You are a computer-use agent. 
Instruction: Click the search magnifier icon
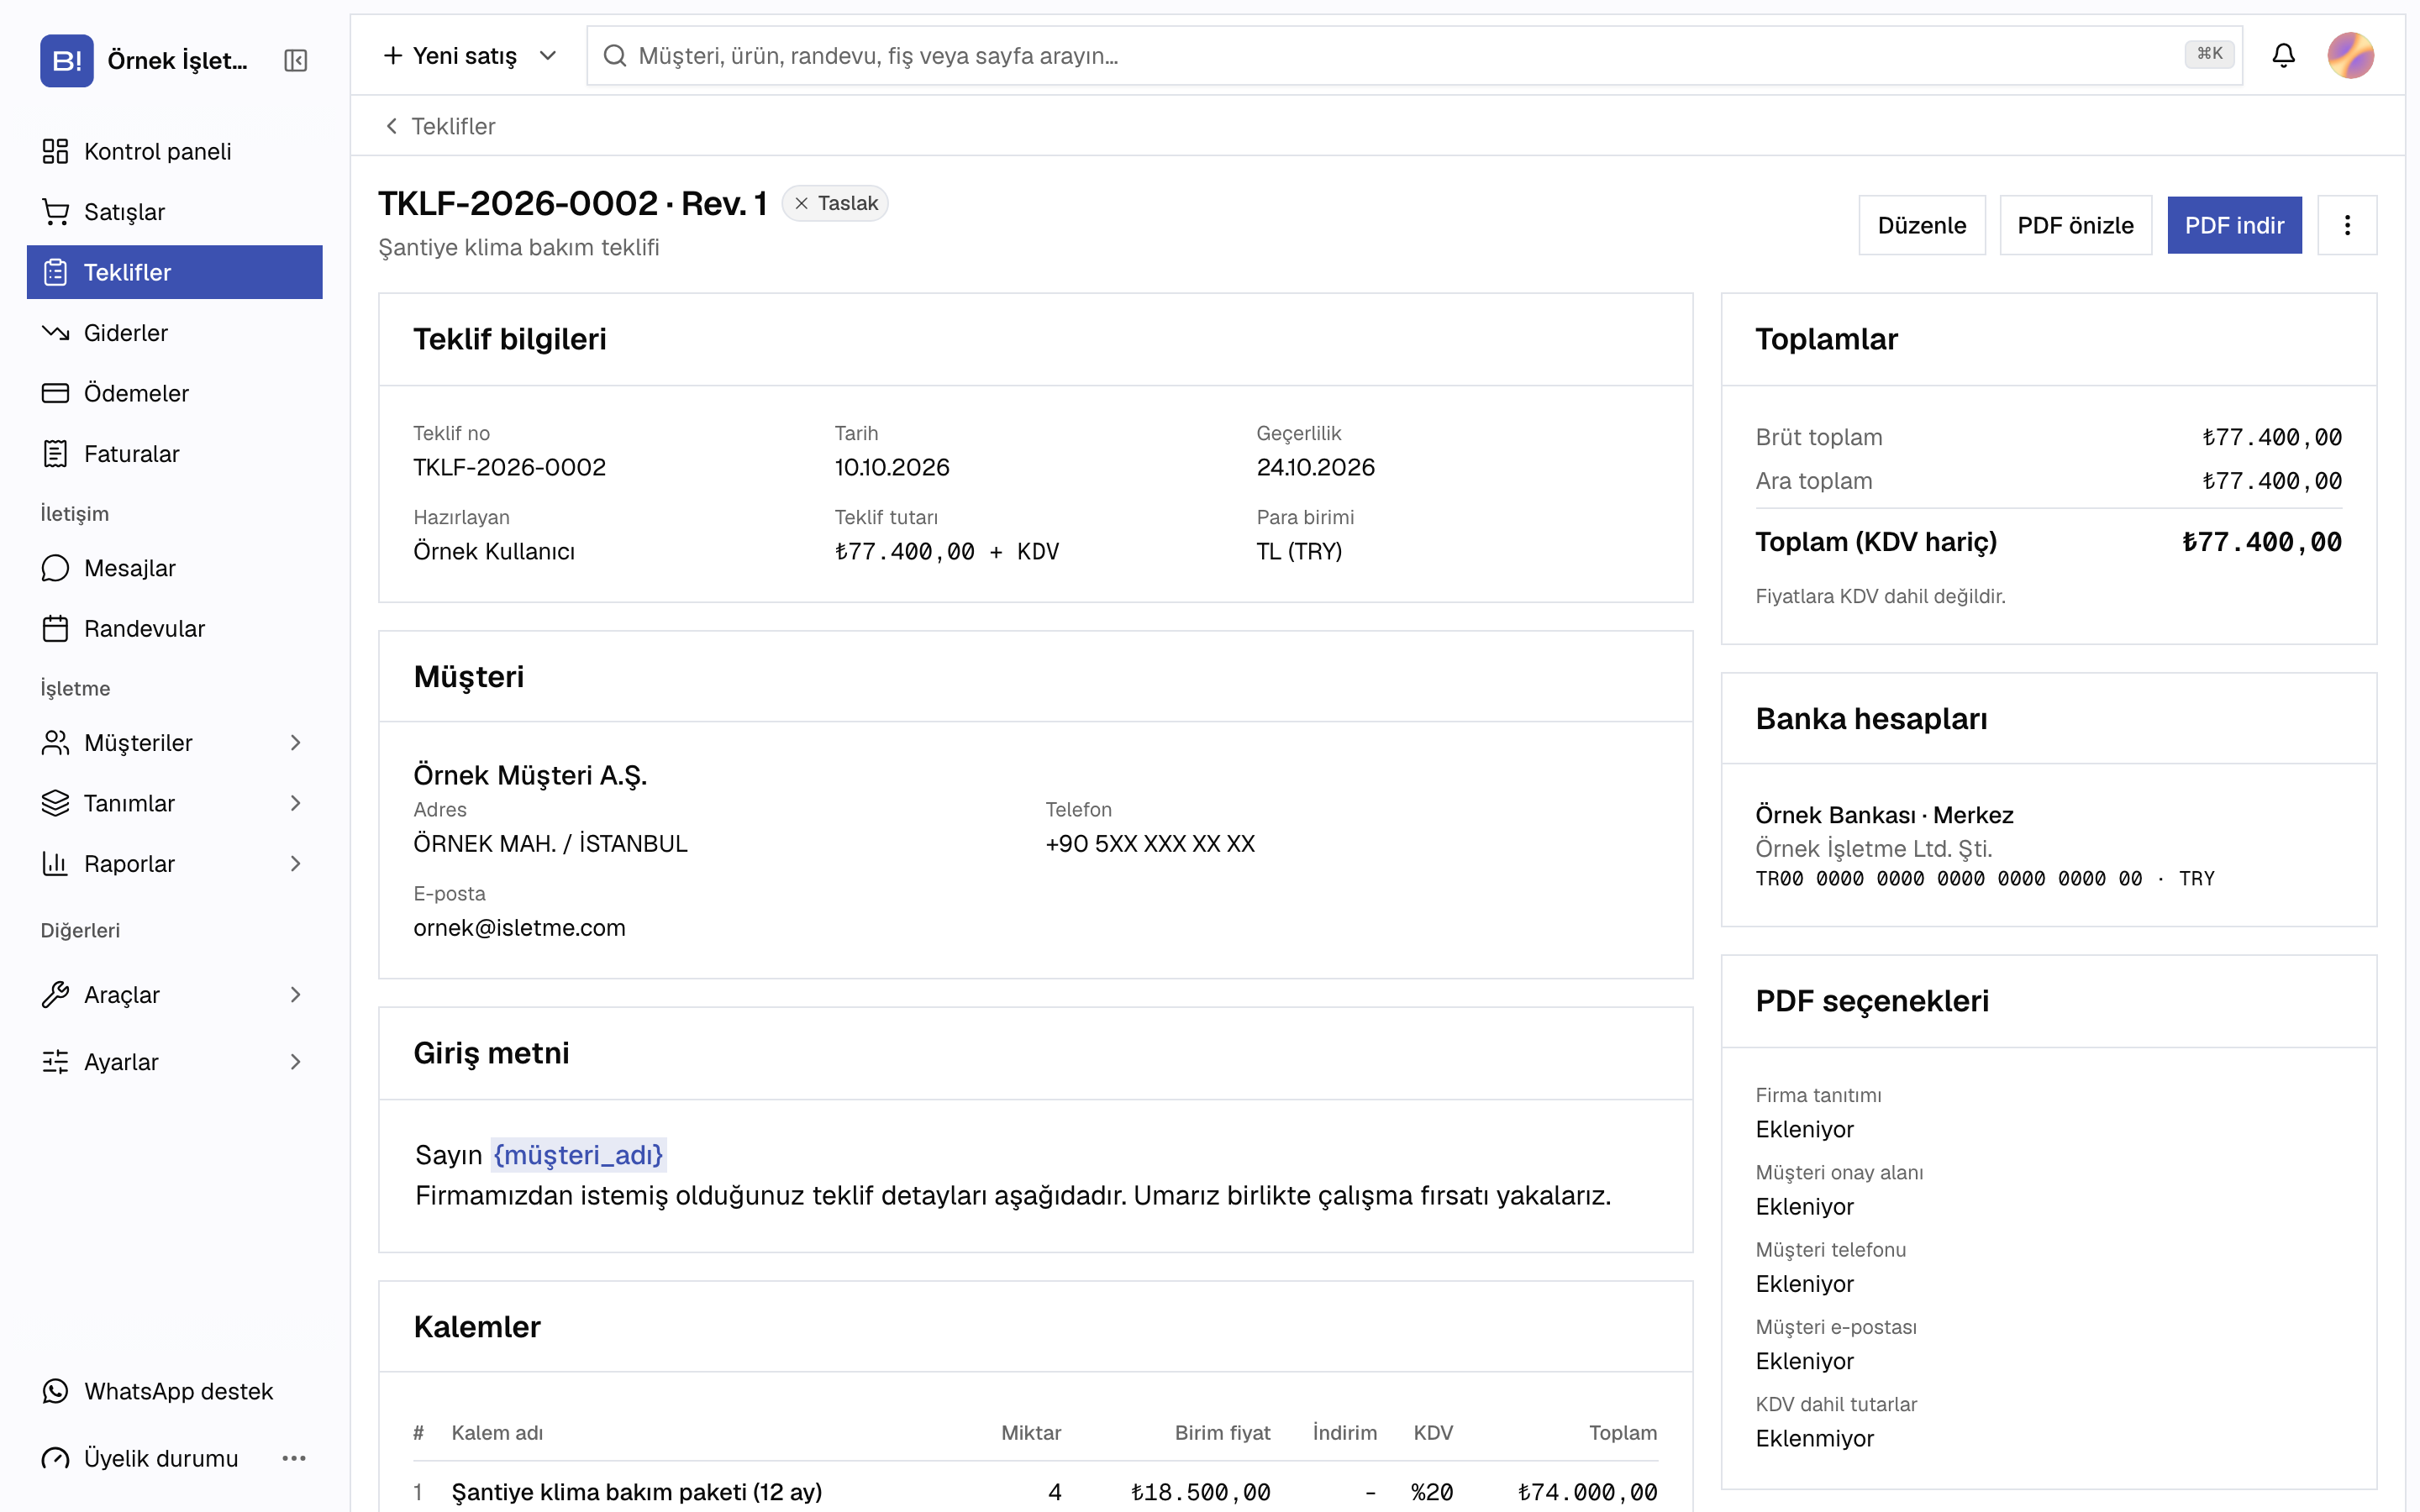[614, 55]
